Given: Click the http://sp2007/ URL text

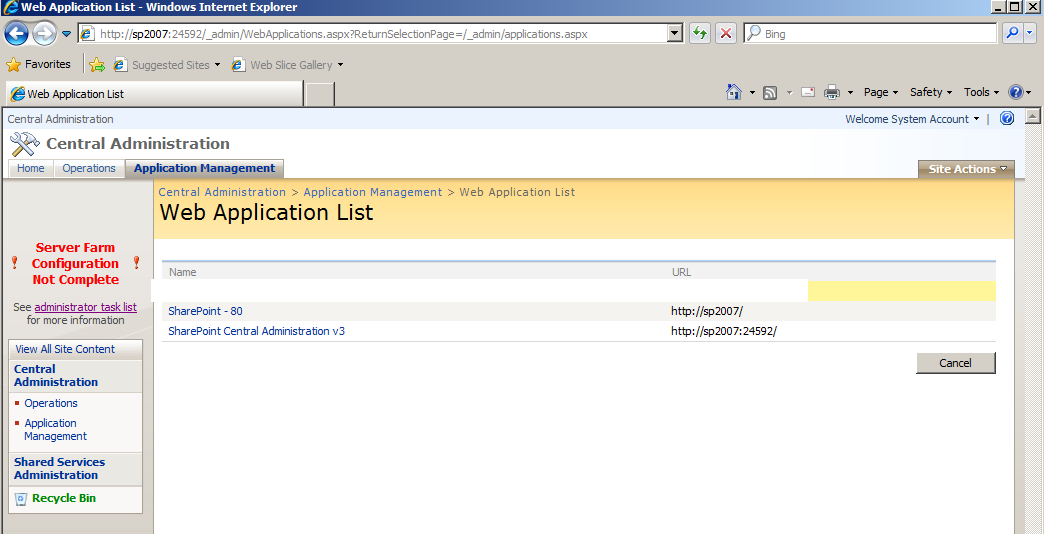Looking at the screenshot, I should point(706,311).
